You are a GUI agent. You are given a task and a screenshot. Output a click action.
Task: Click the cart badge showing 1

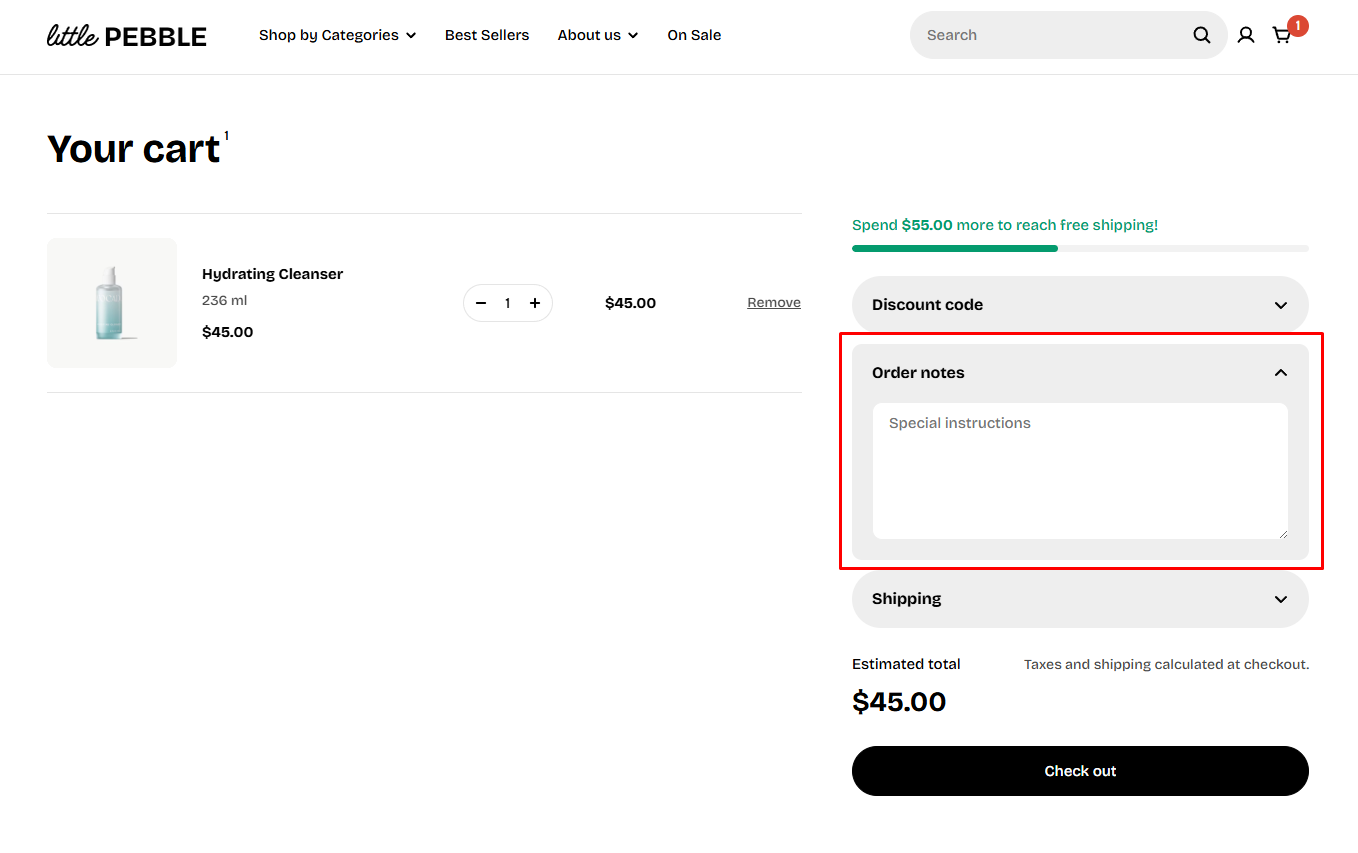pyautogui.click(x=1298, y=26)
